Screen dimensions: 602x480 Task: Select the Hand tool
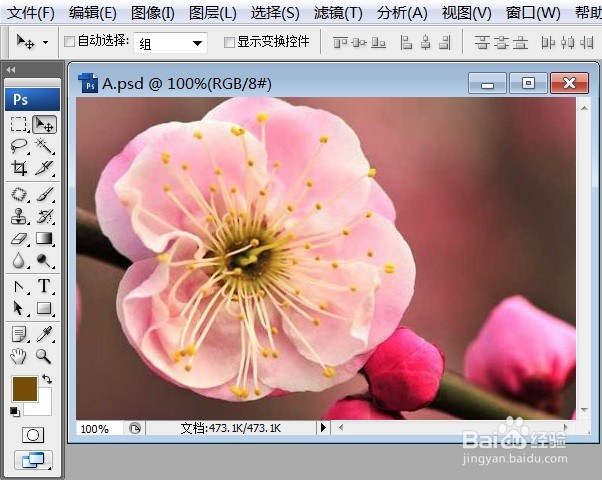[x=19, y=356]
